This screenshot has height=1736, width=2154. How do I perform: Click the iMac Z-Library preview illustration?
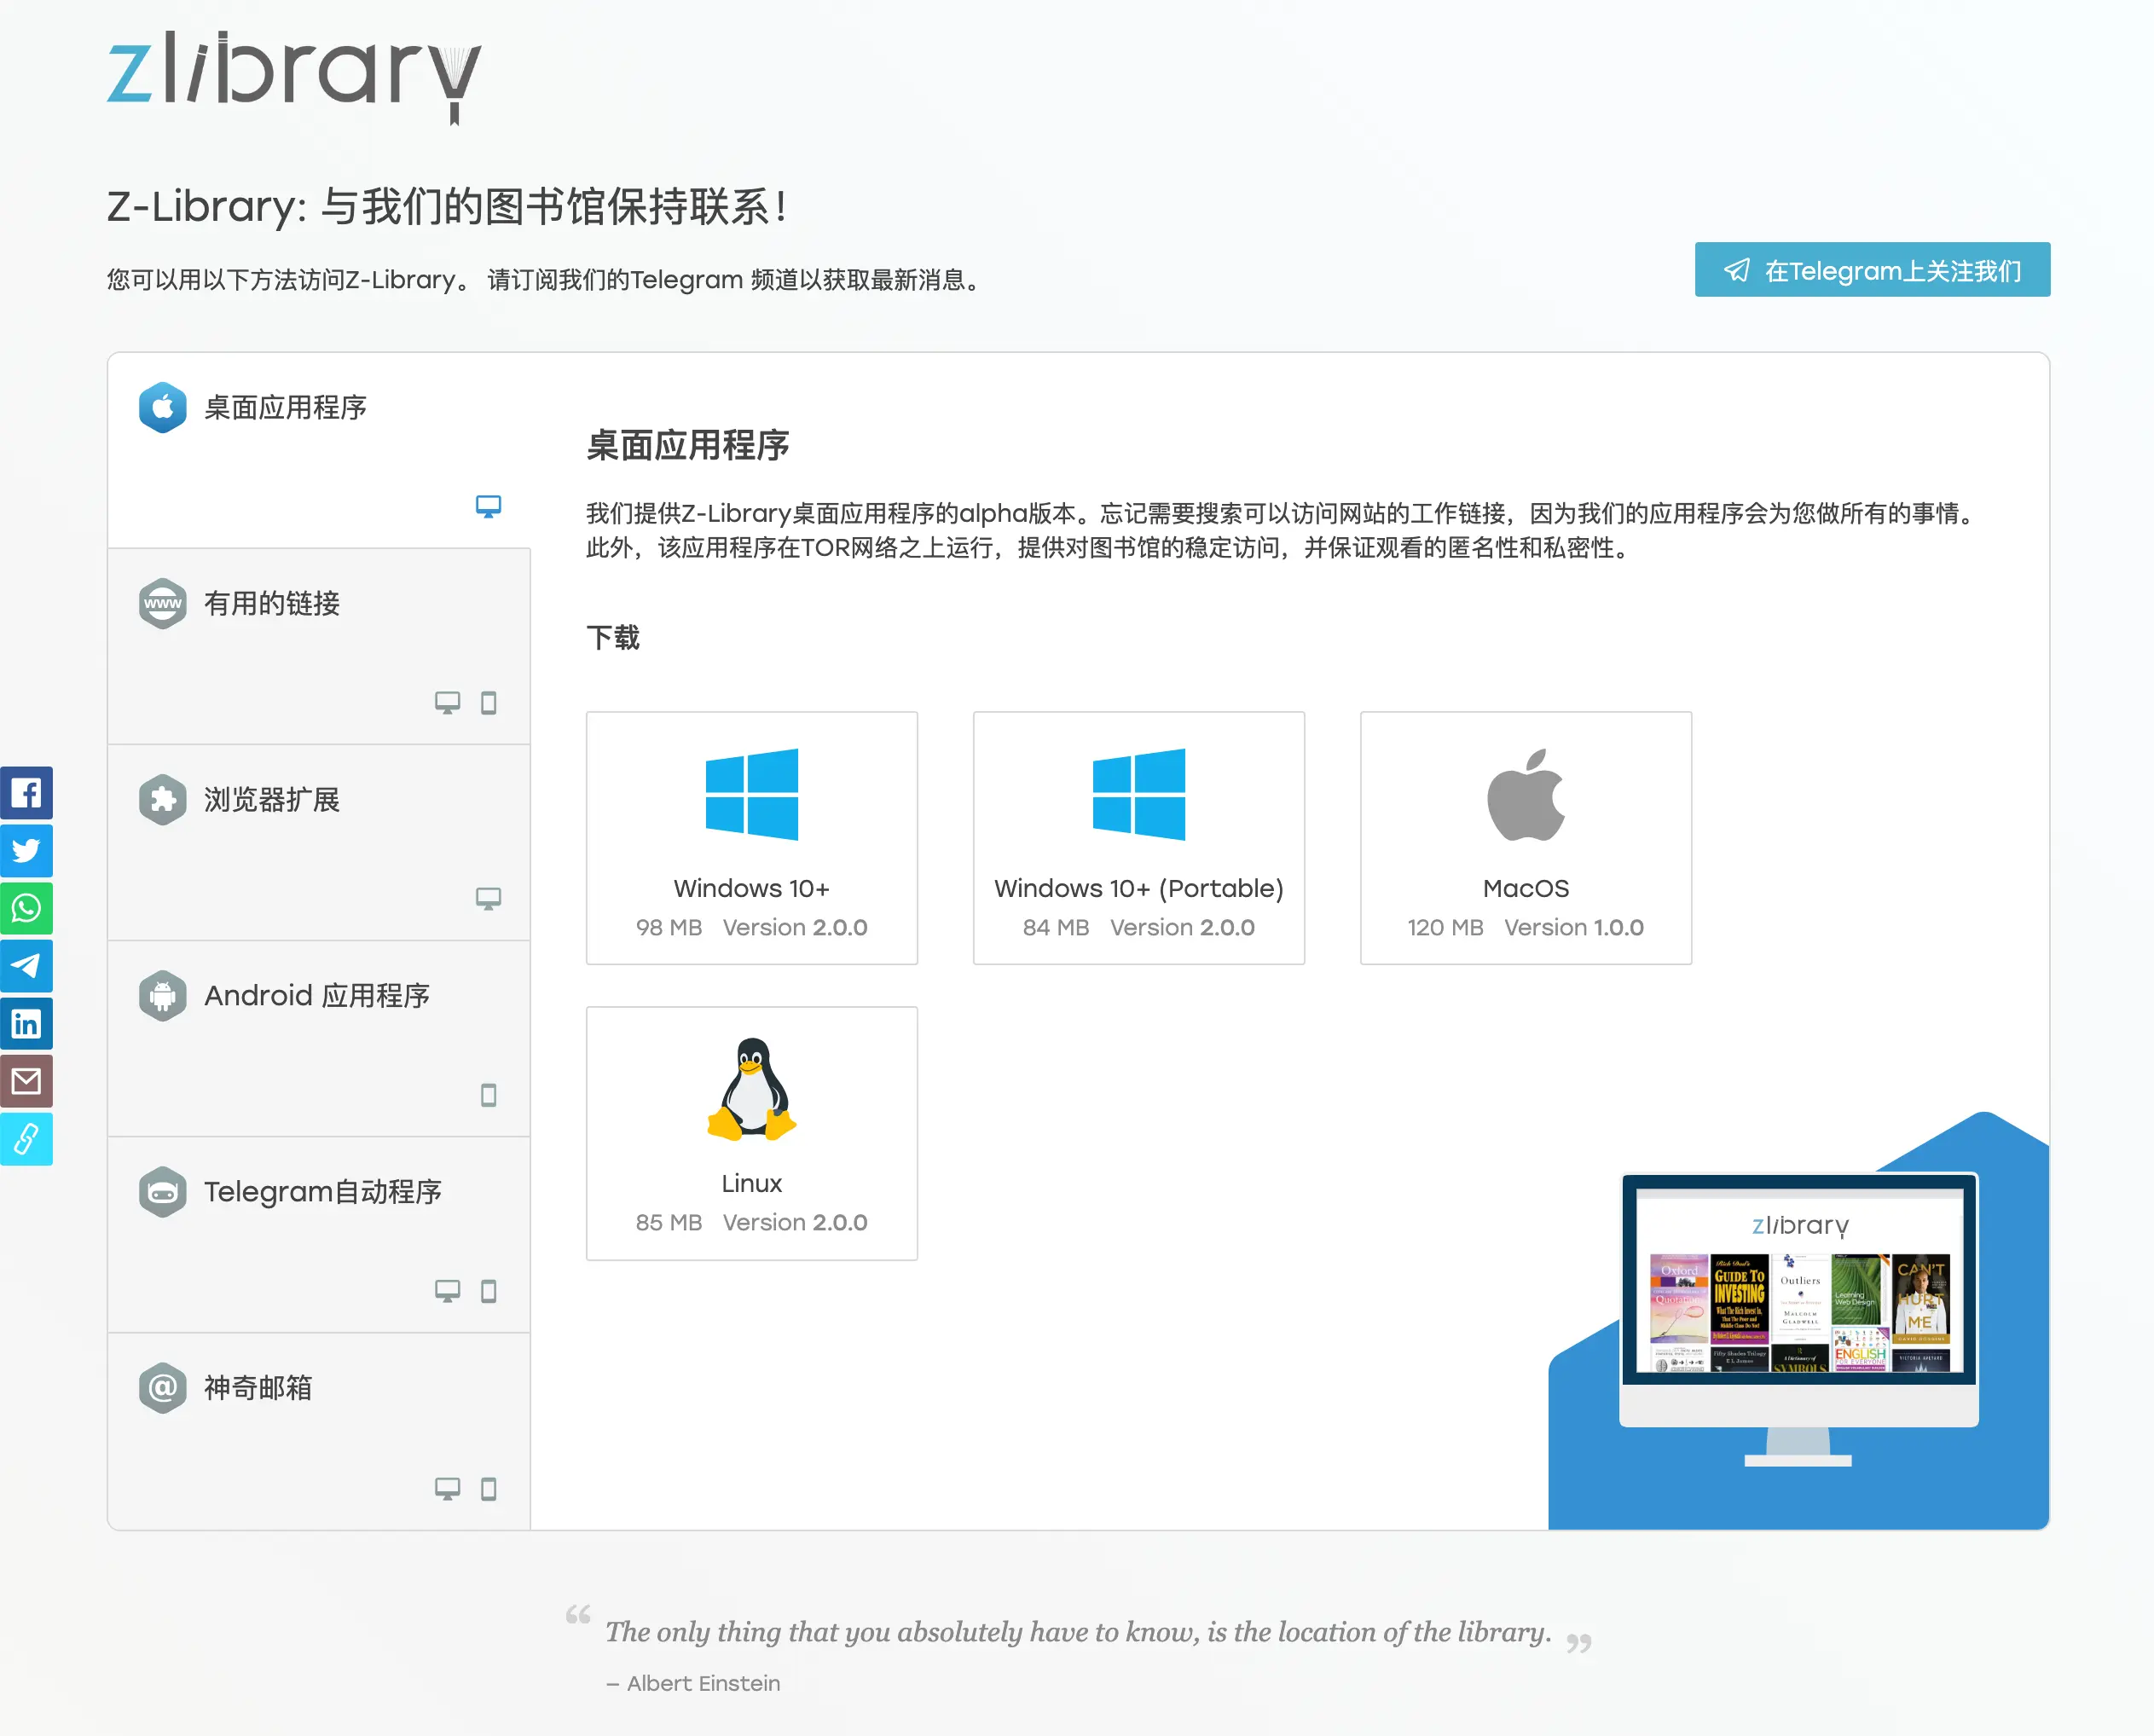coord(1798,1320)
